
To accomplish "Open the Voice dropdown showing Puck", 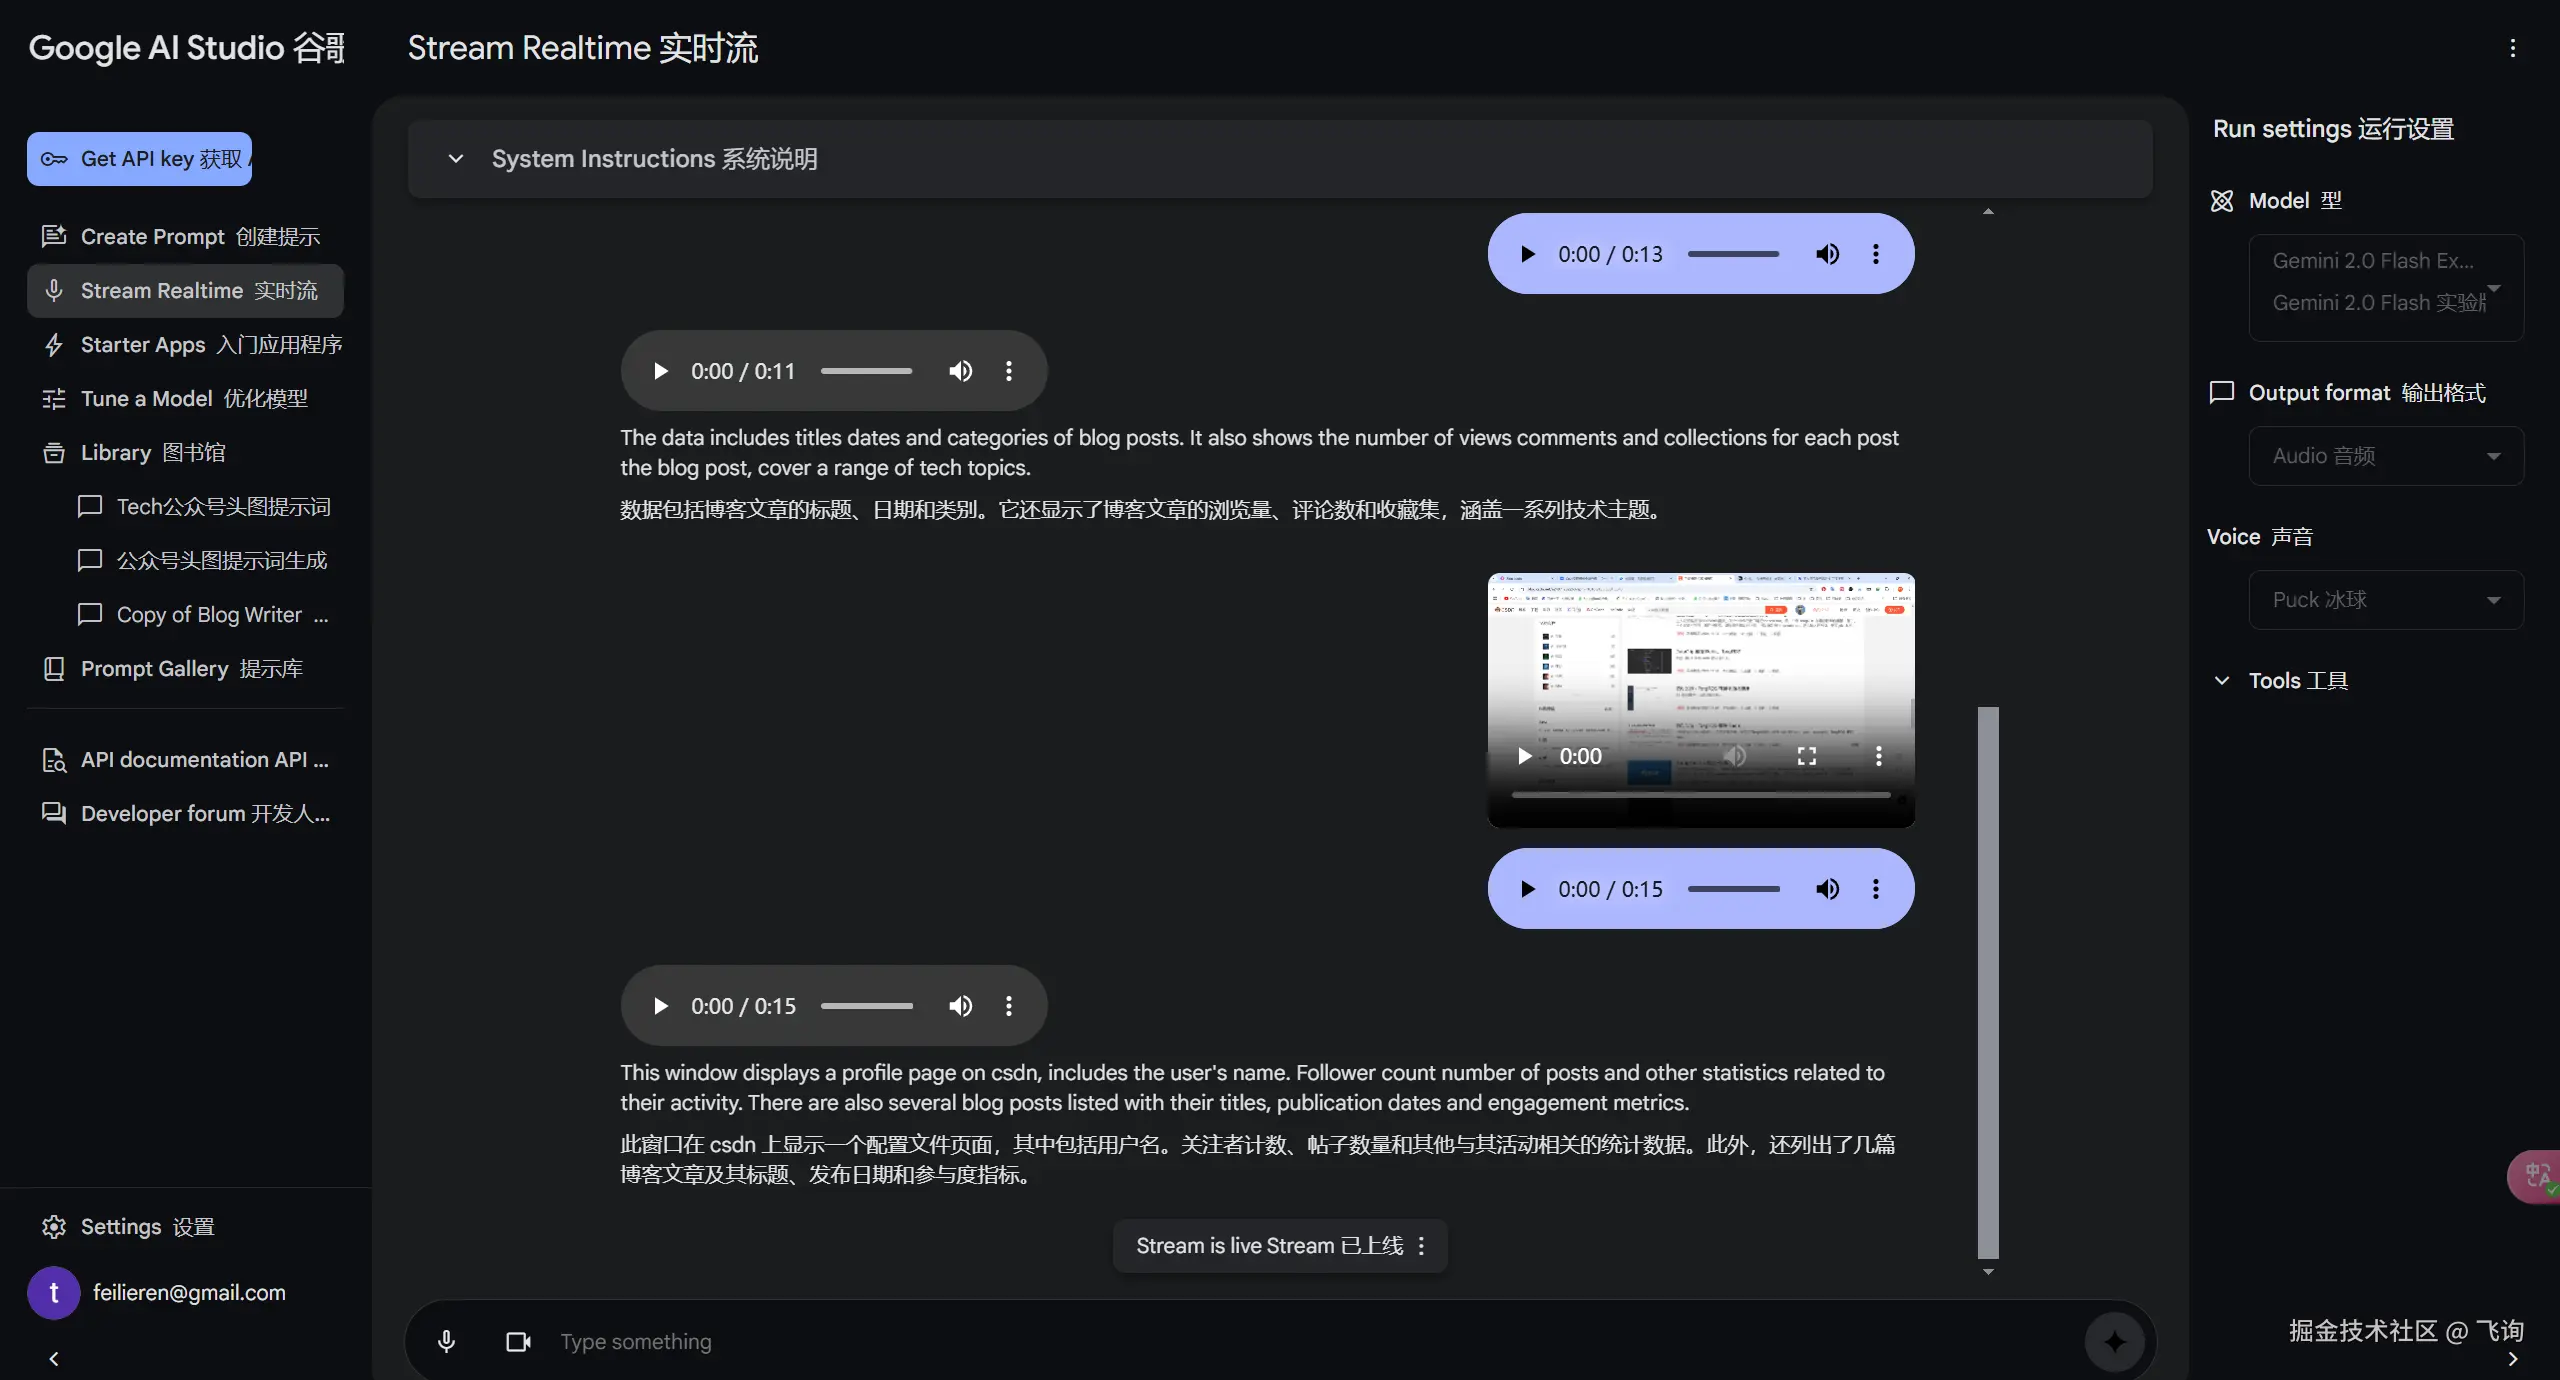I will point(2385,600).
